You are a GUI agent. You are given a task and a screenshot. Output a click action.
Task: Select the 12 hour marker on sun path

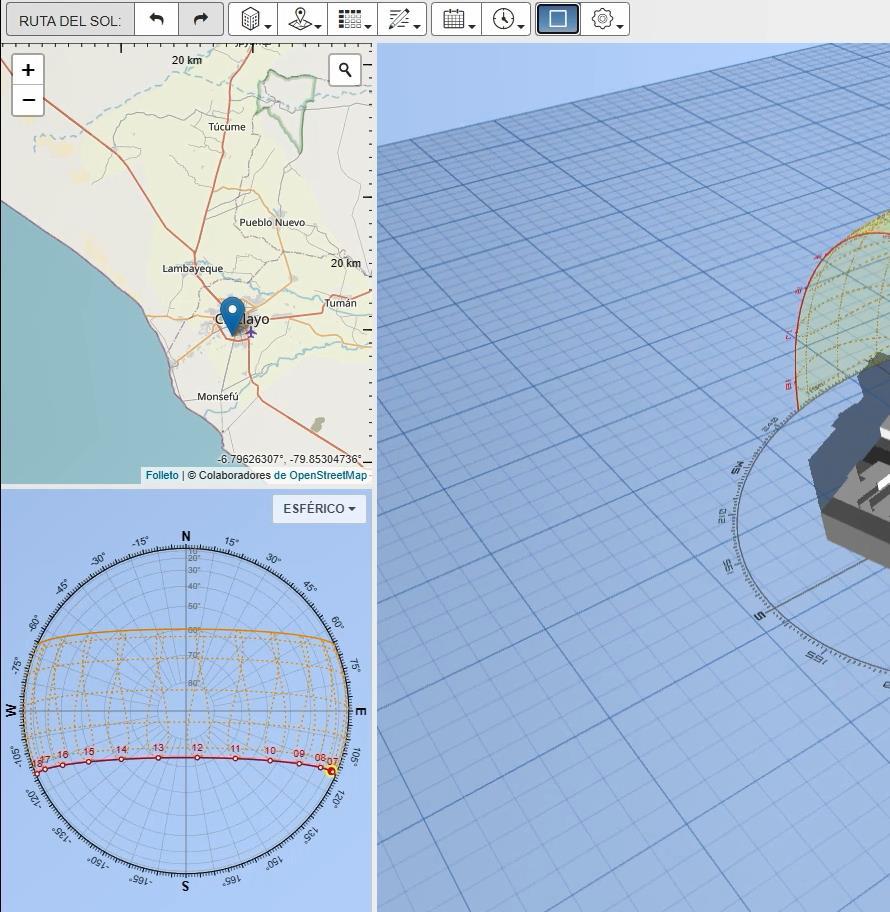[x=197, y=757]
